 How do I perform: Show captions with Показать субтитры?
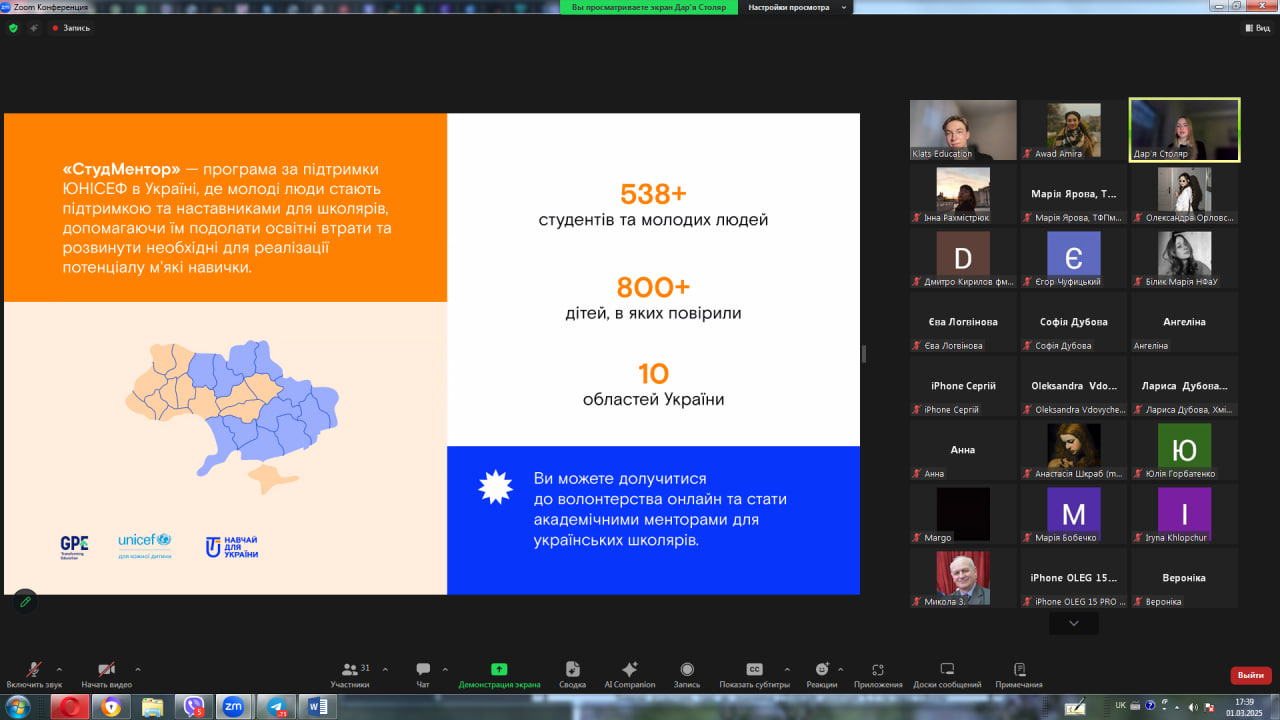pyautogui.click(x=755, y=675)
